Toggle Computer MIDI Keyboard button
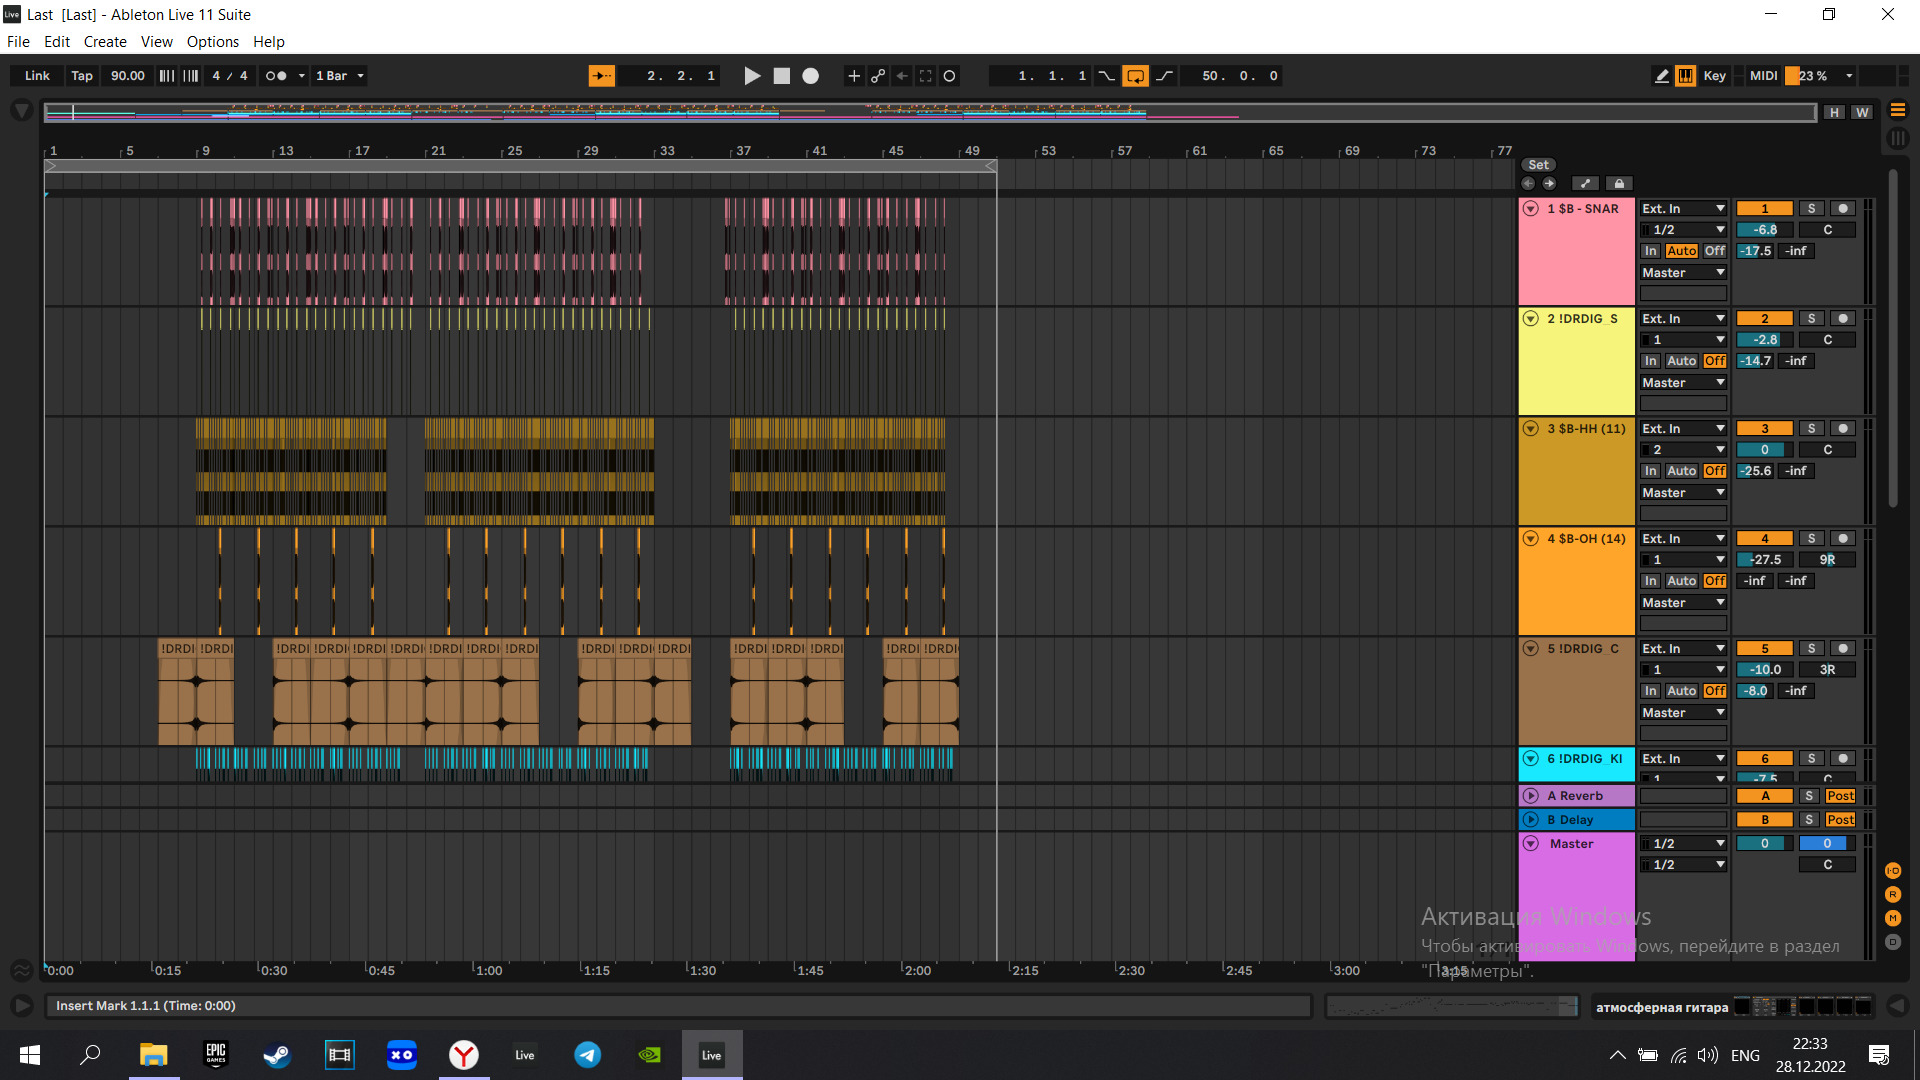This screenshot has height=1080, width=1920. click(1686, 76)
